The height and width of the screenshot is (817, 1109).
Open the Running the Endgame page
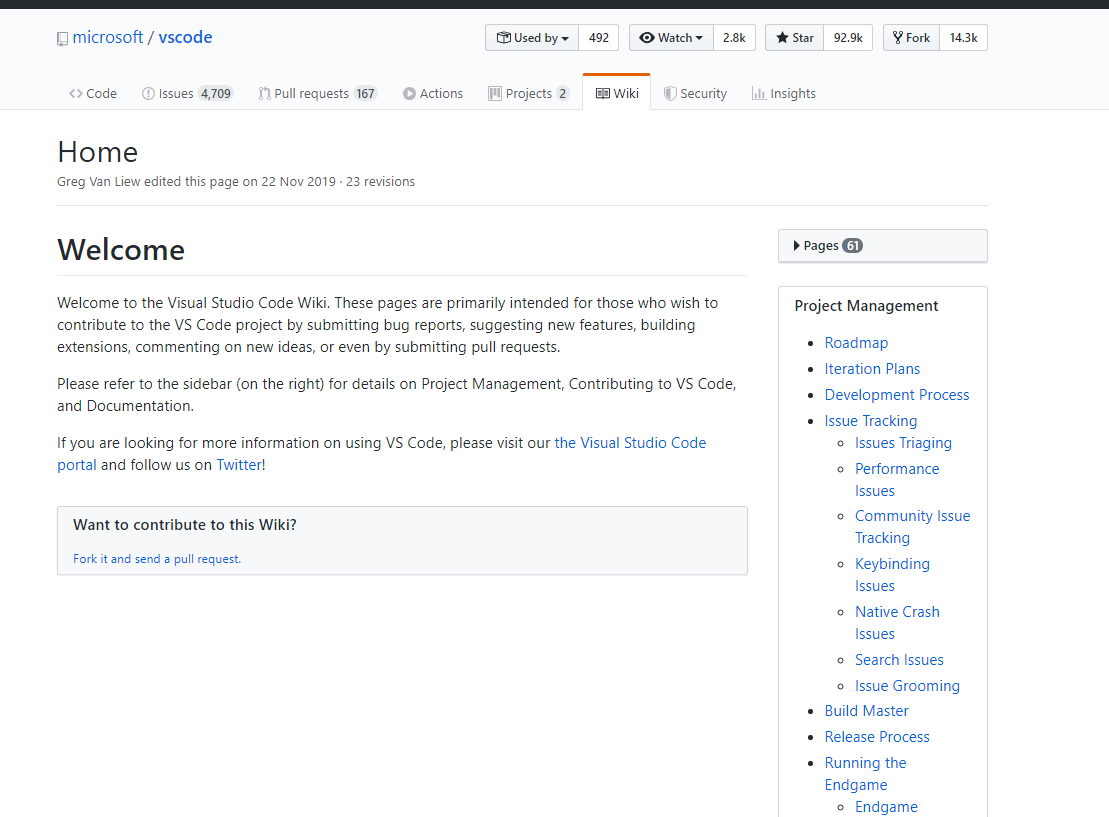865,774
